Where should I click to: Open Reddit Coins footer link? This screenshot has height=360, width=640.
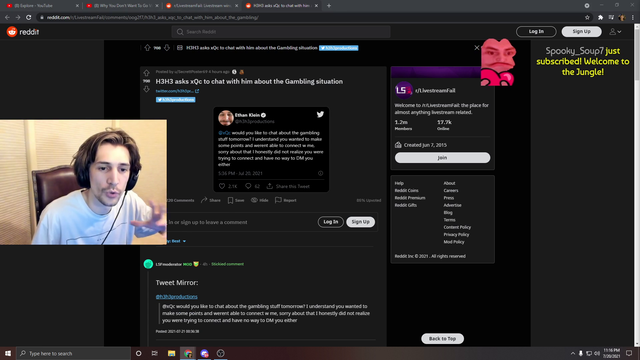click(x=407, y=191)
